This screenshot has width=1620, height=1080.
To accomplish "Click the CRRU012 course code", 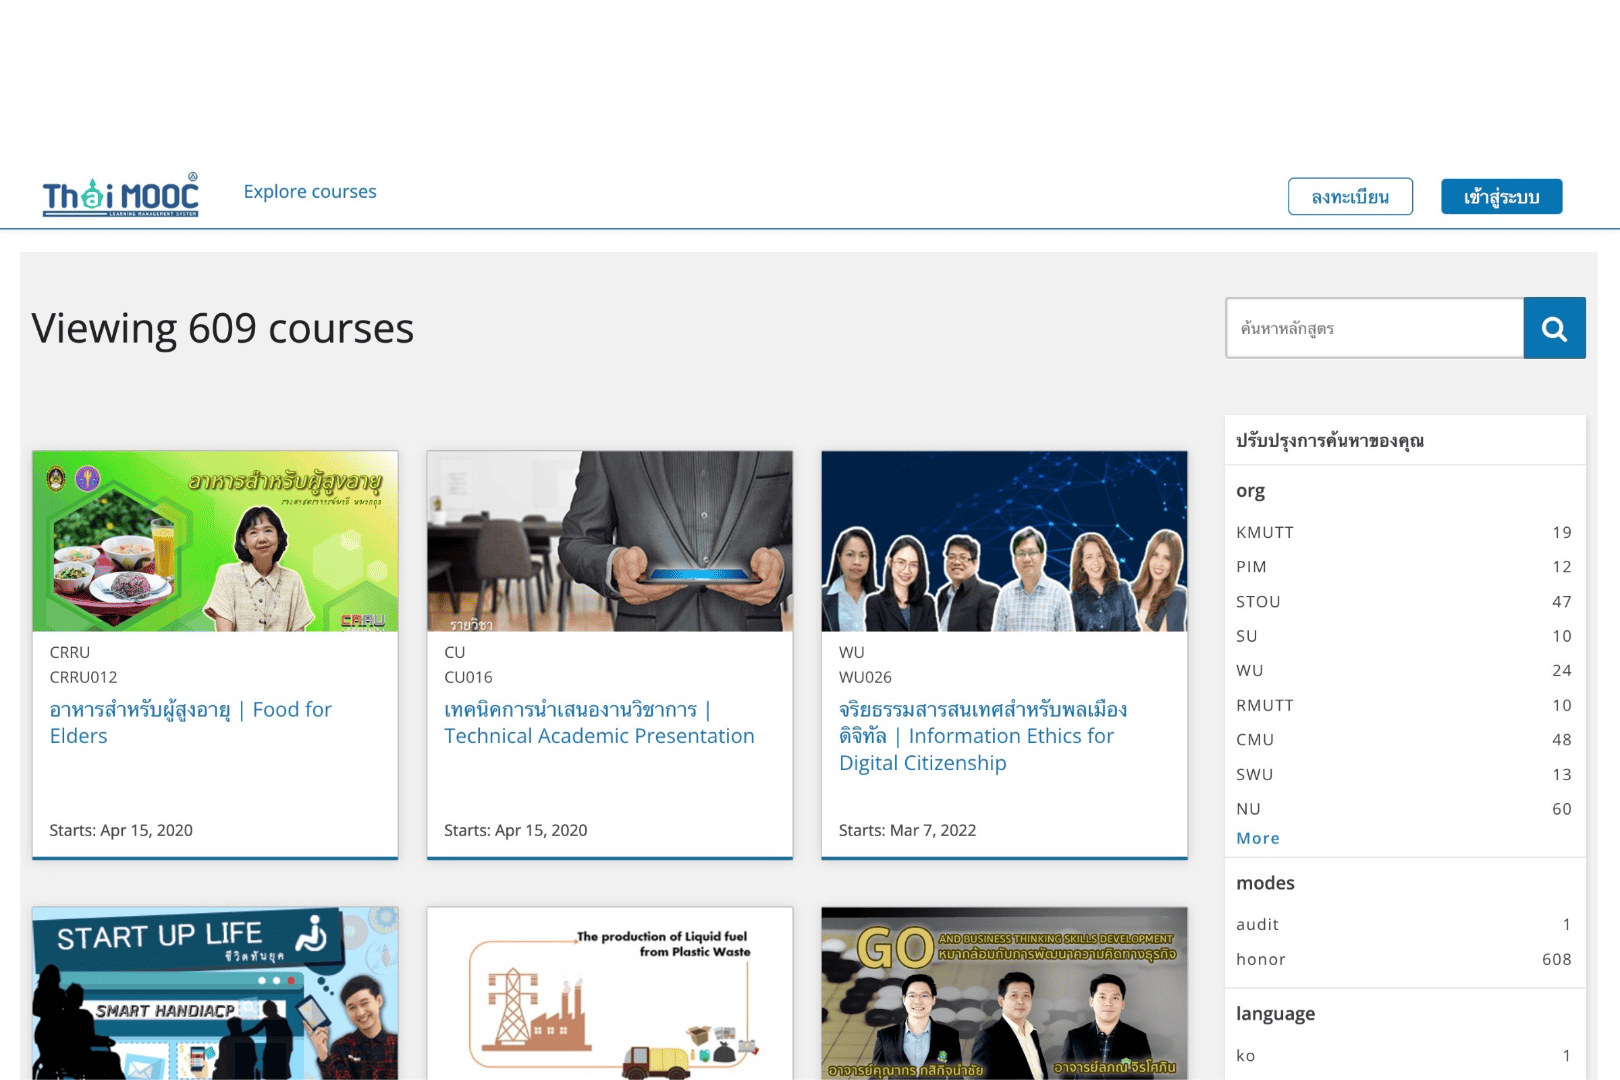I will (x=84, y=677).
